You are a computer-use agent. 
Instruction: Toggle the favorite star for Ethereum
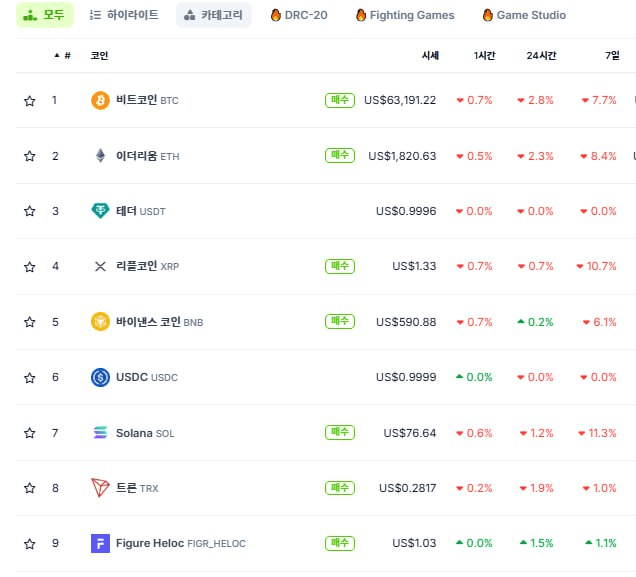pos(29,156)
